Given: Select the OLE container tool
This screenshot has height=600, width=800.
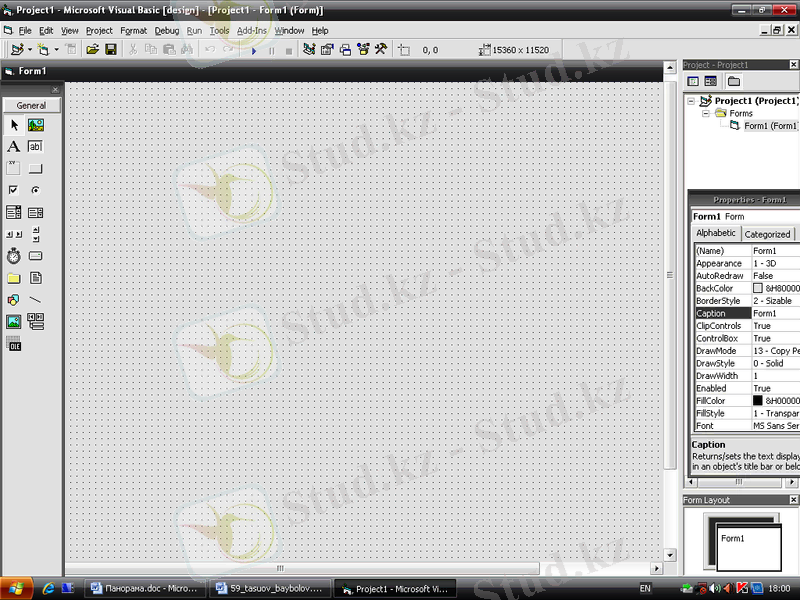Looking at the screenshot, I should point(14,345).
